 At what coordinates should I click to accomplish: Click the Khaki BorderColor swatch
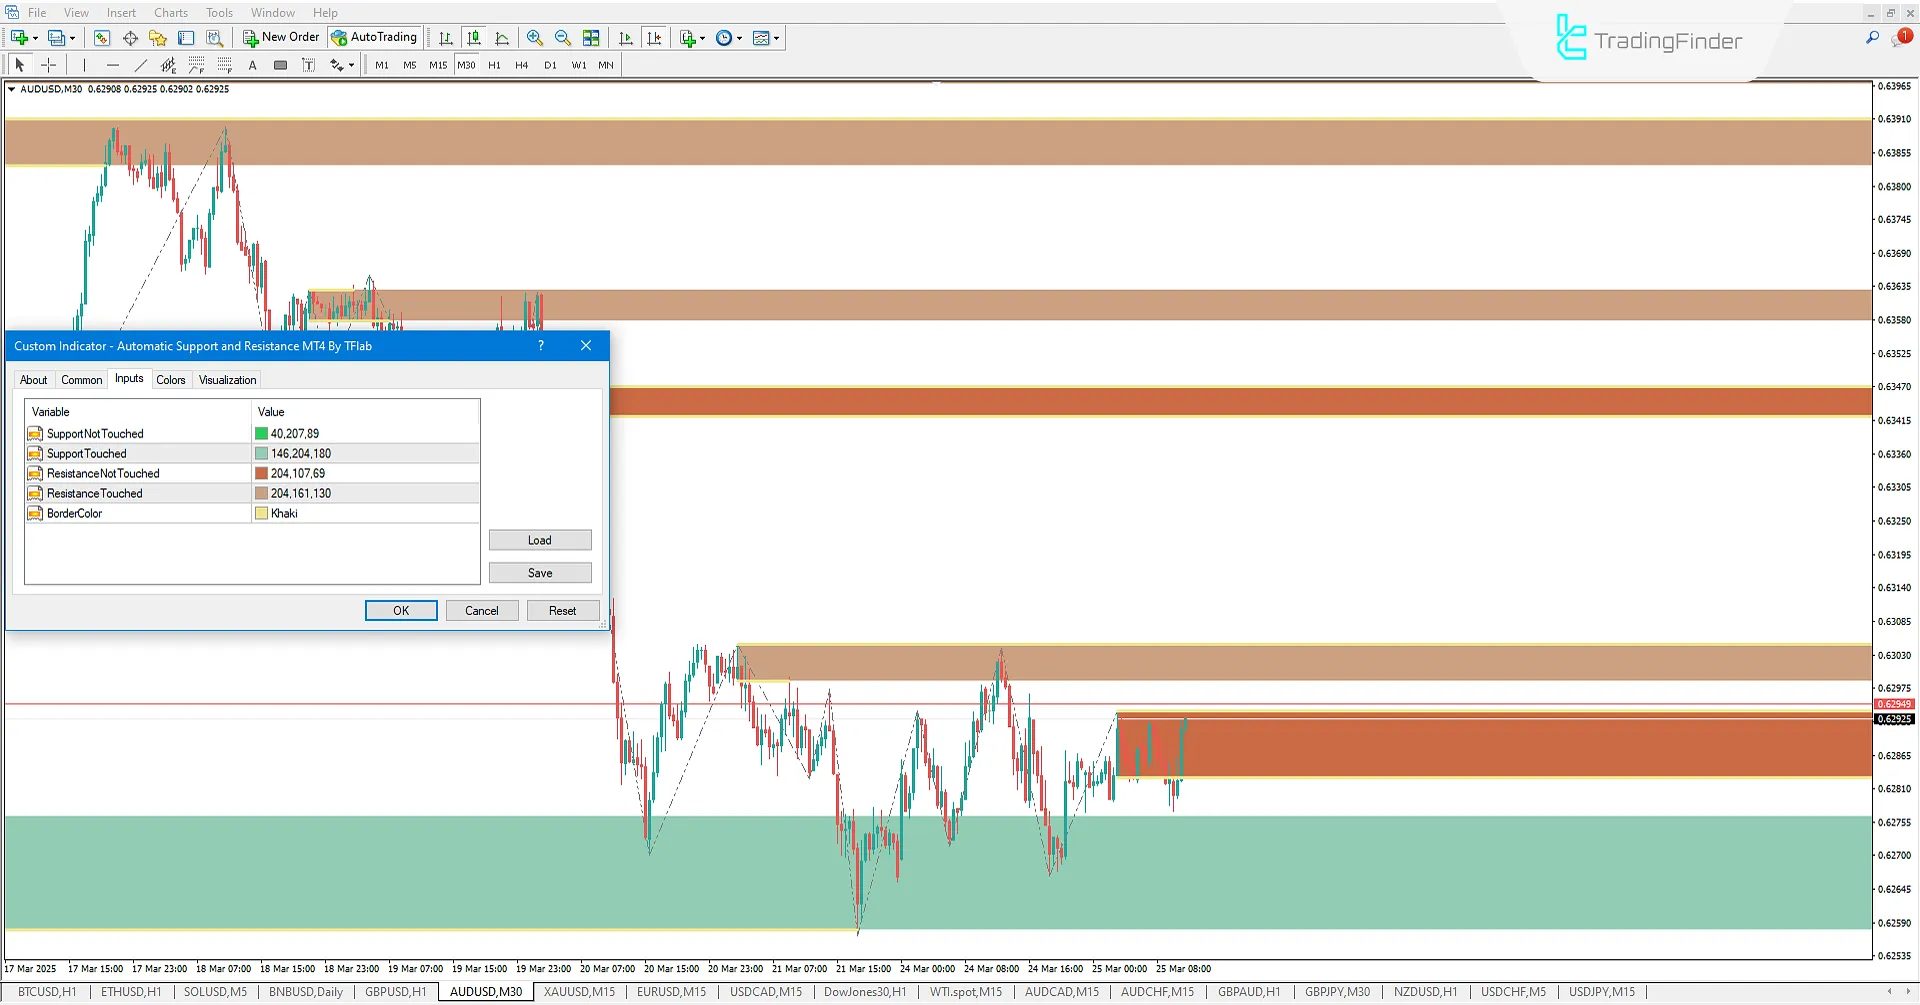point(263,513)
